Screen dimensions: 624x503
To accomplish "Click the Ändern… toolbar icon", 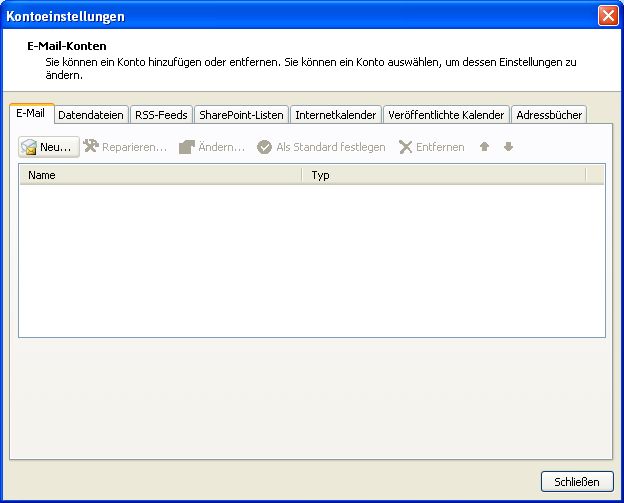I will click(x=186, y=147).
